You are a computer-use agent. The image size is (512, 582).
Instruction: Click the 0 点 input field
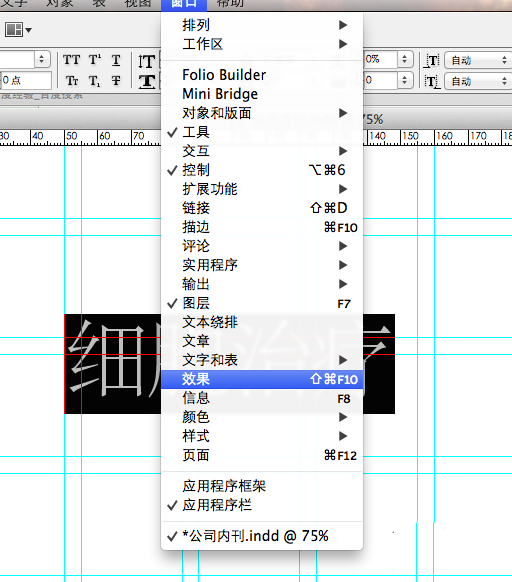point(26,80)
